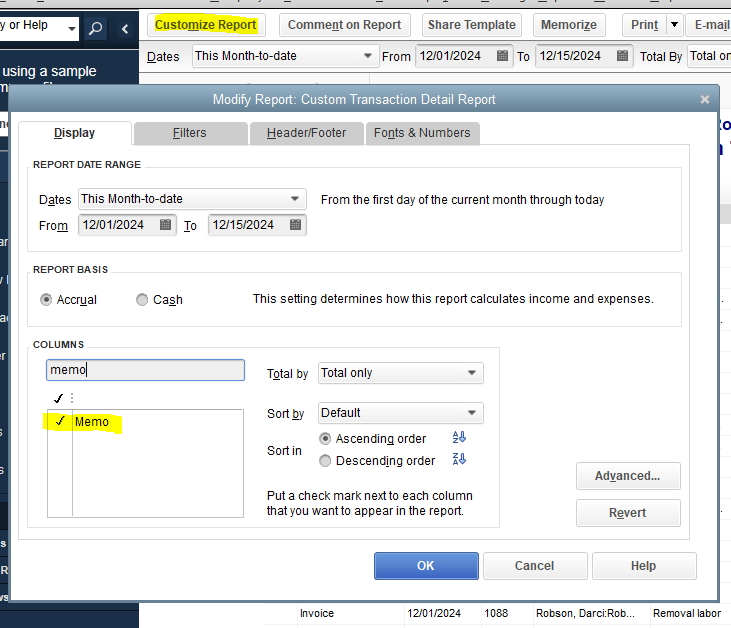Click the E-mail button
Image resolution: width=731 pixels, height=628 pixels.
tap(711, 25)
